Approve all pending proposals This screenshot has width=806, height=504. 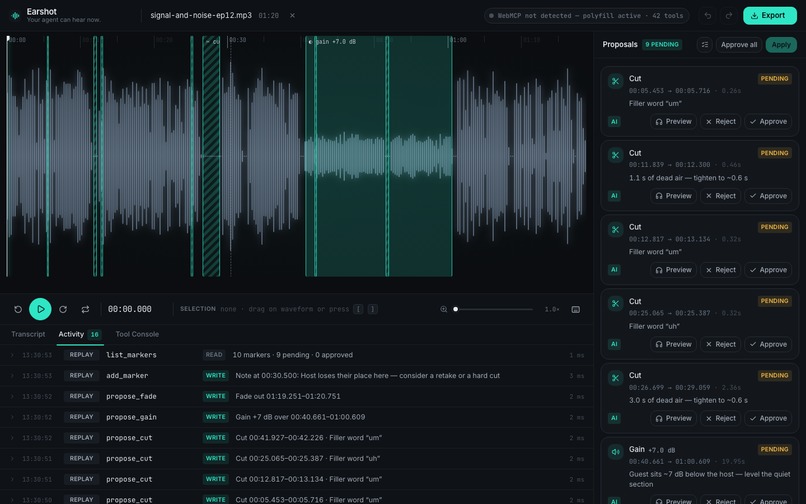click(x=739, y=45)
